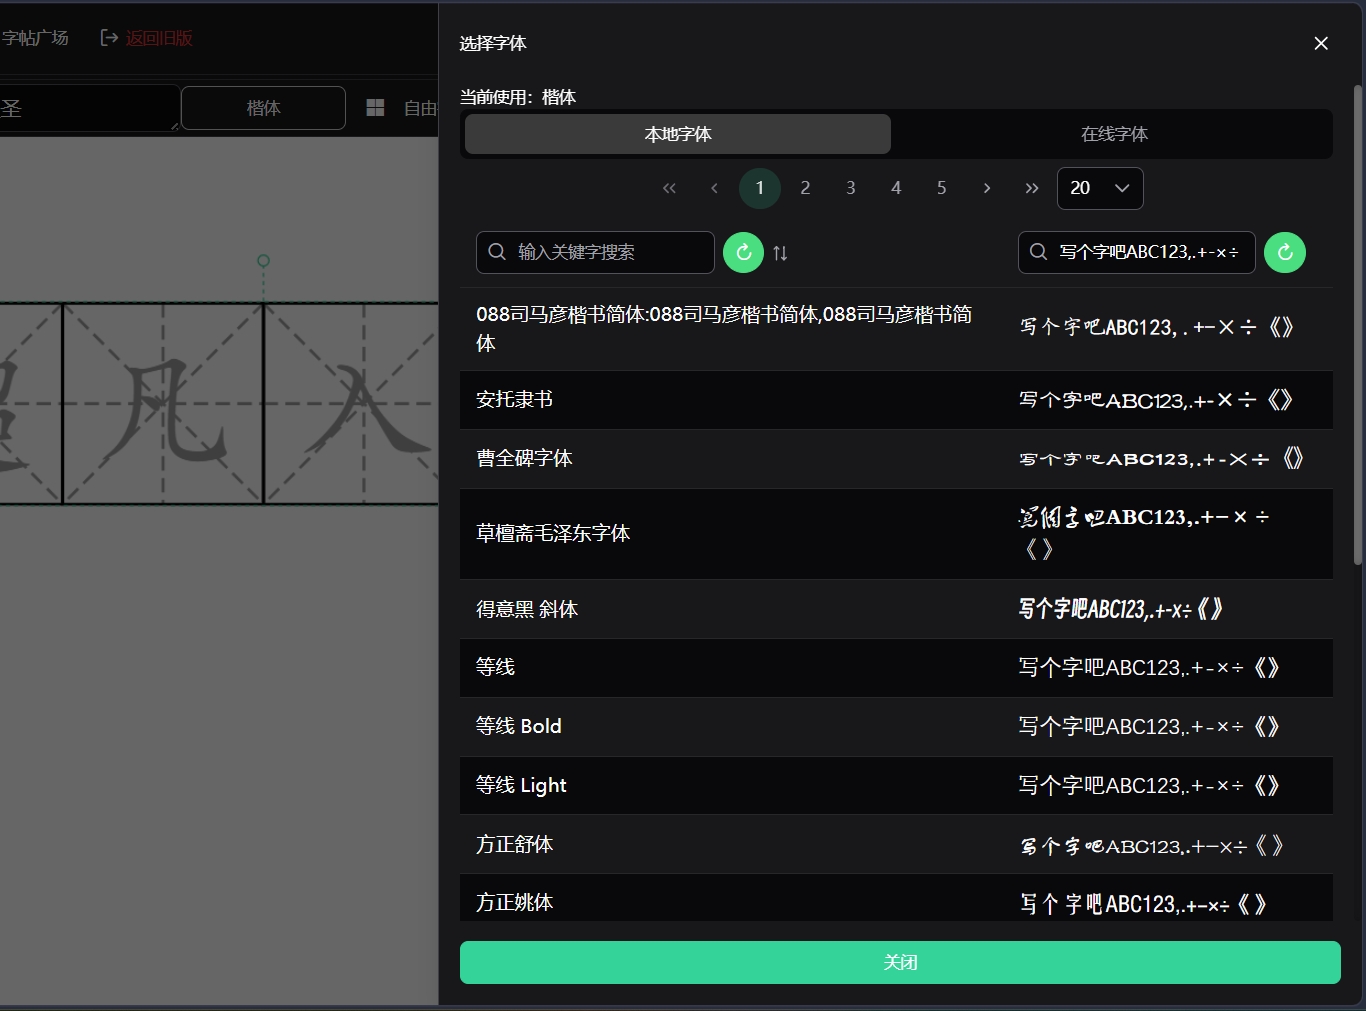The image size is (1366, 1011).
Task: Refresh results with green icon beside keyword search
Action: click(x=743, y=252)
